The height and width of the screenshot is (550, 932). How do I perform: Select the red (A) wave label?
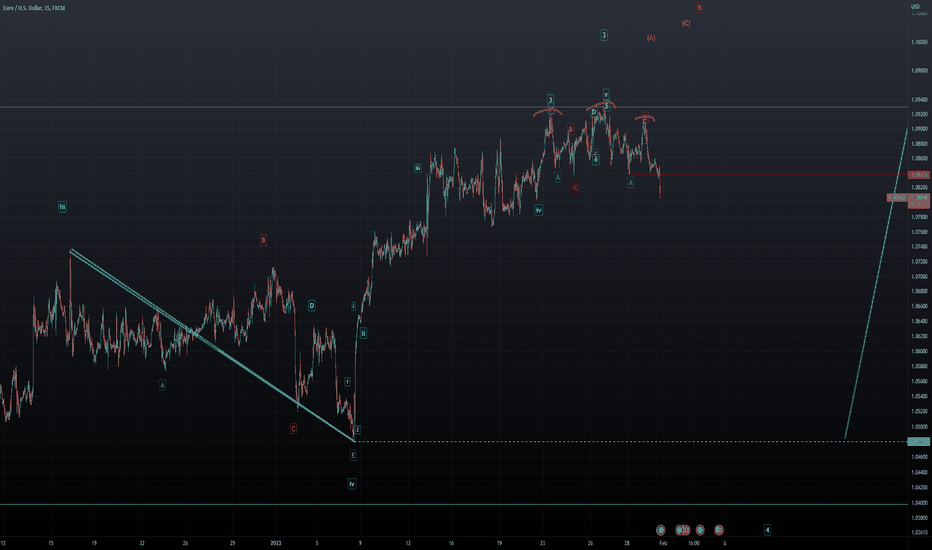coord(651,37)
